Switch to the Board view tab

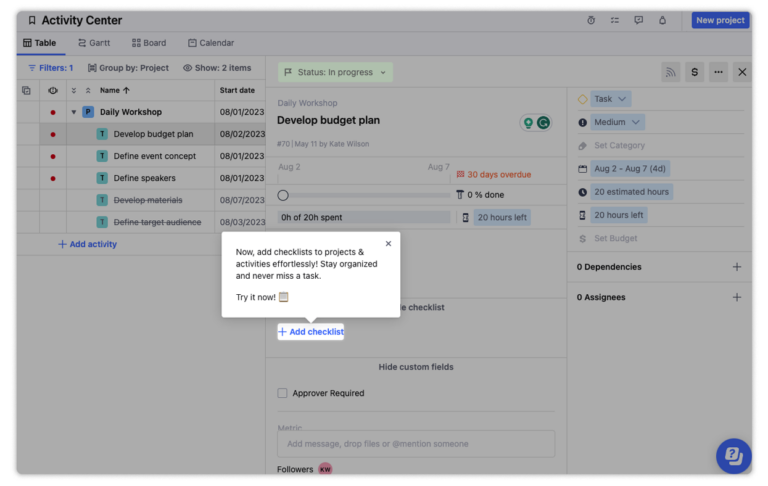[x=149, y=43]
